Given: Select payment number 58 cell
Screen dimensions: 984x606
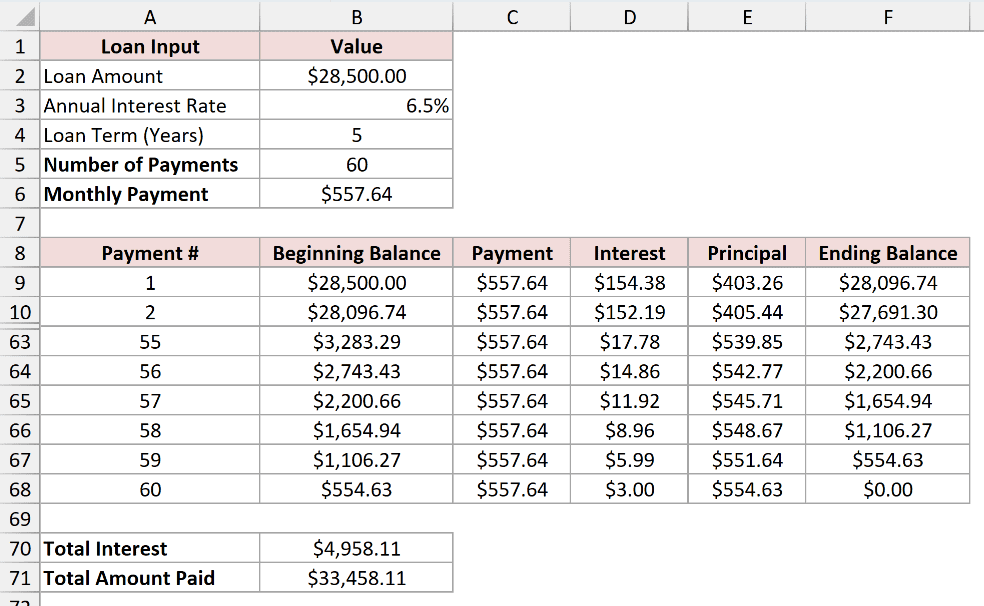Looking at the screenshot, I should pyautogui.click(x=149, y=430).
